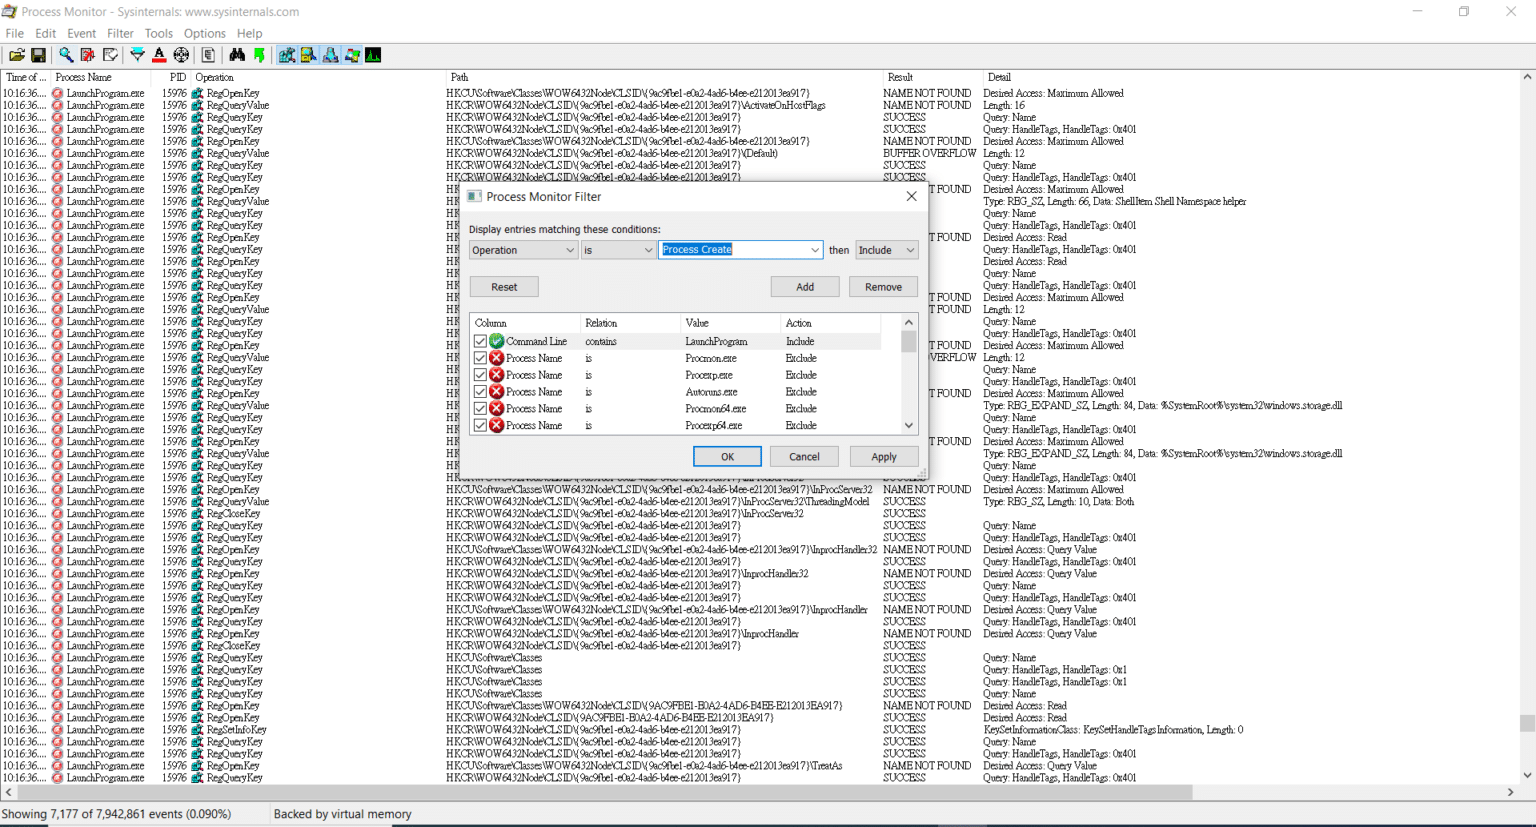The width and height of the screenshot is (1536, 827).
Task: Uncheck the Command Line contains LaunchProgram rule
Action: (x=480, y=341)
